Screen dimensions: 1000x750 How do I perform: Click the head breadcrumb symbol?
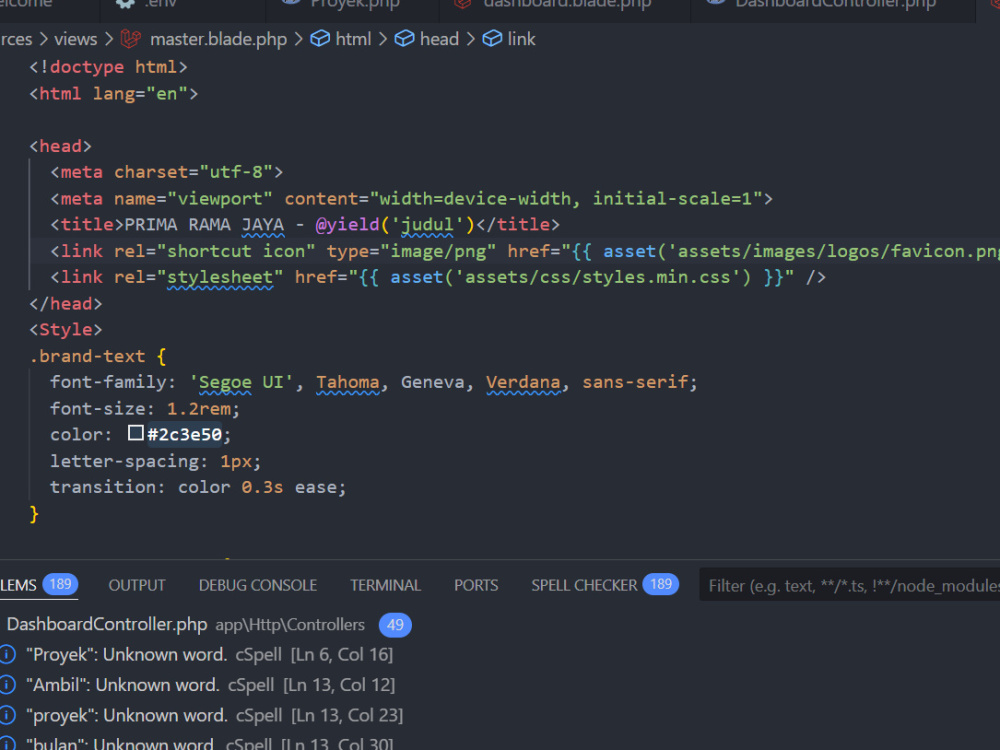(439, 40)
